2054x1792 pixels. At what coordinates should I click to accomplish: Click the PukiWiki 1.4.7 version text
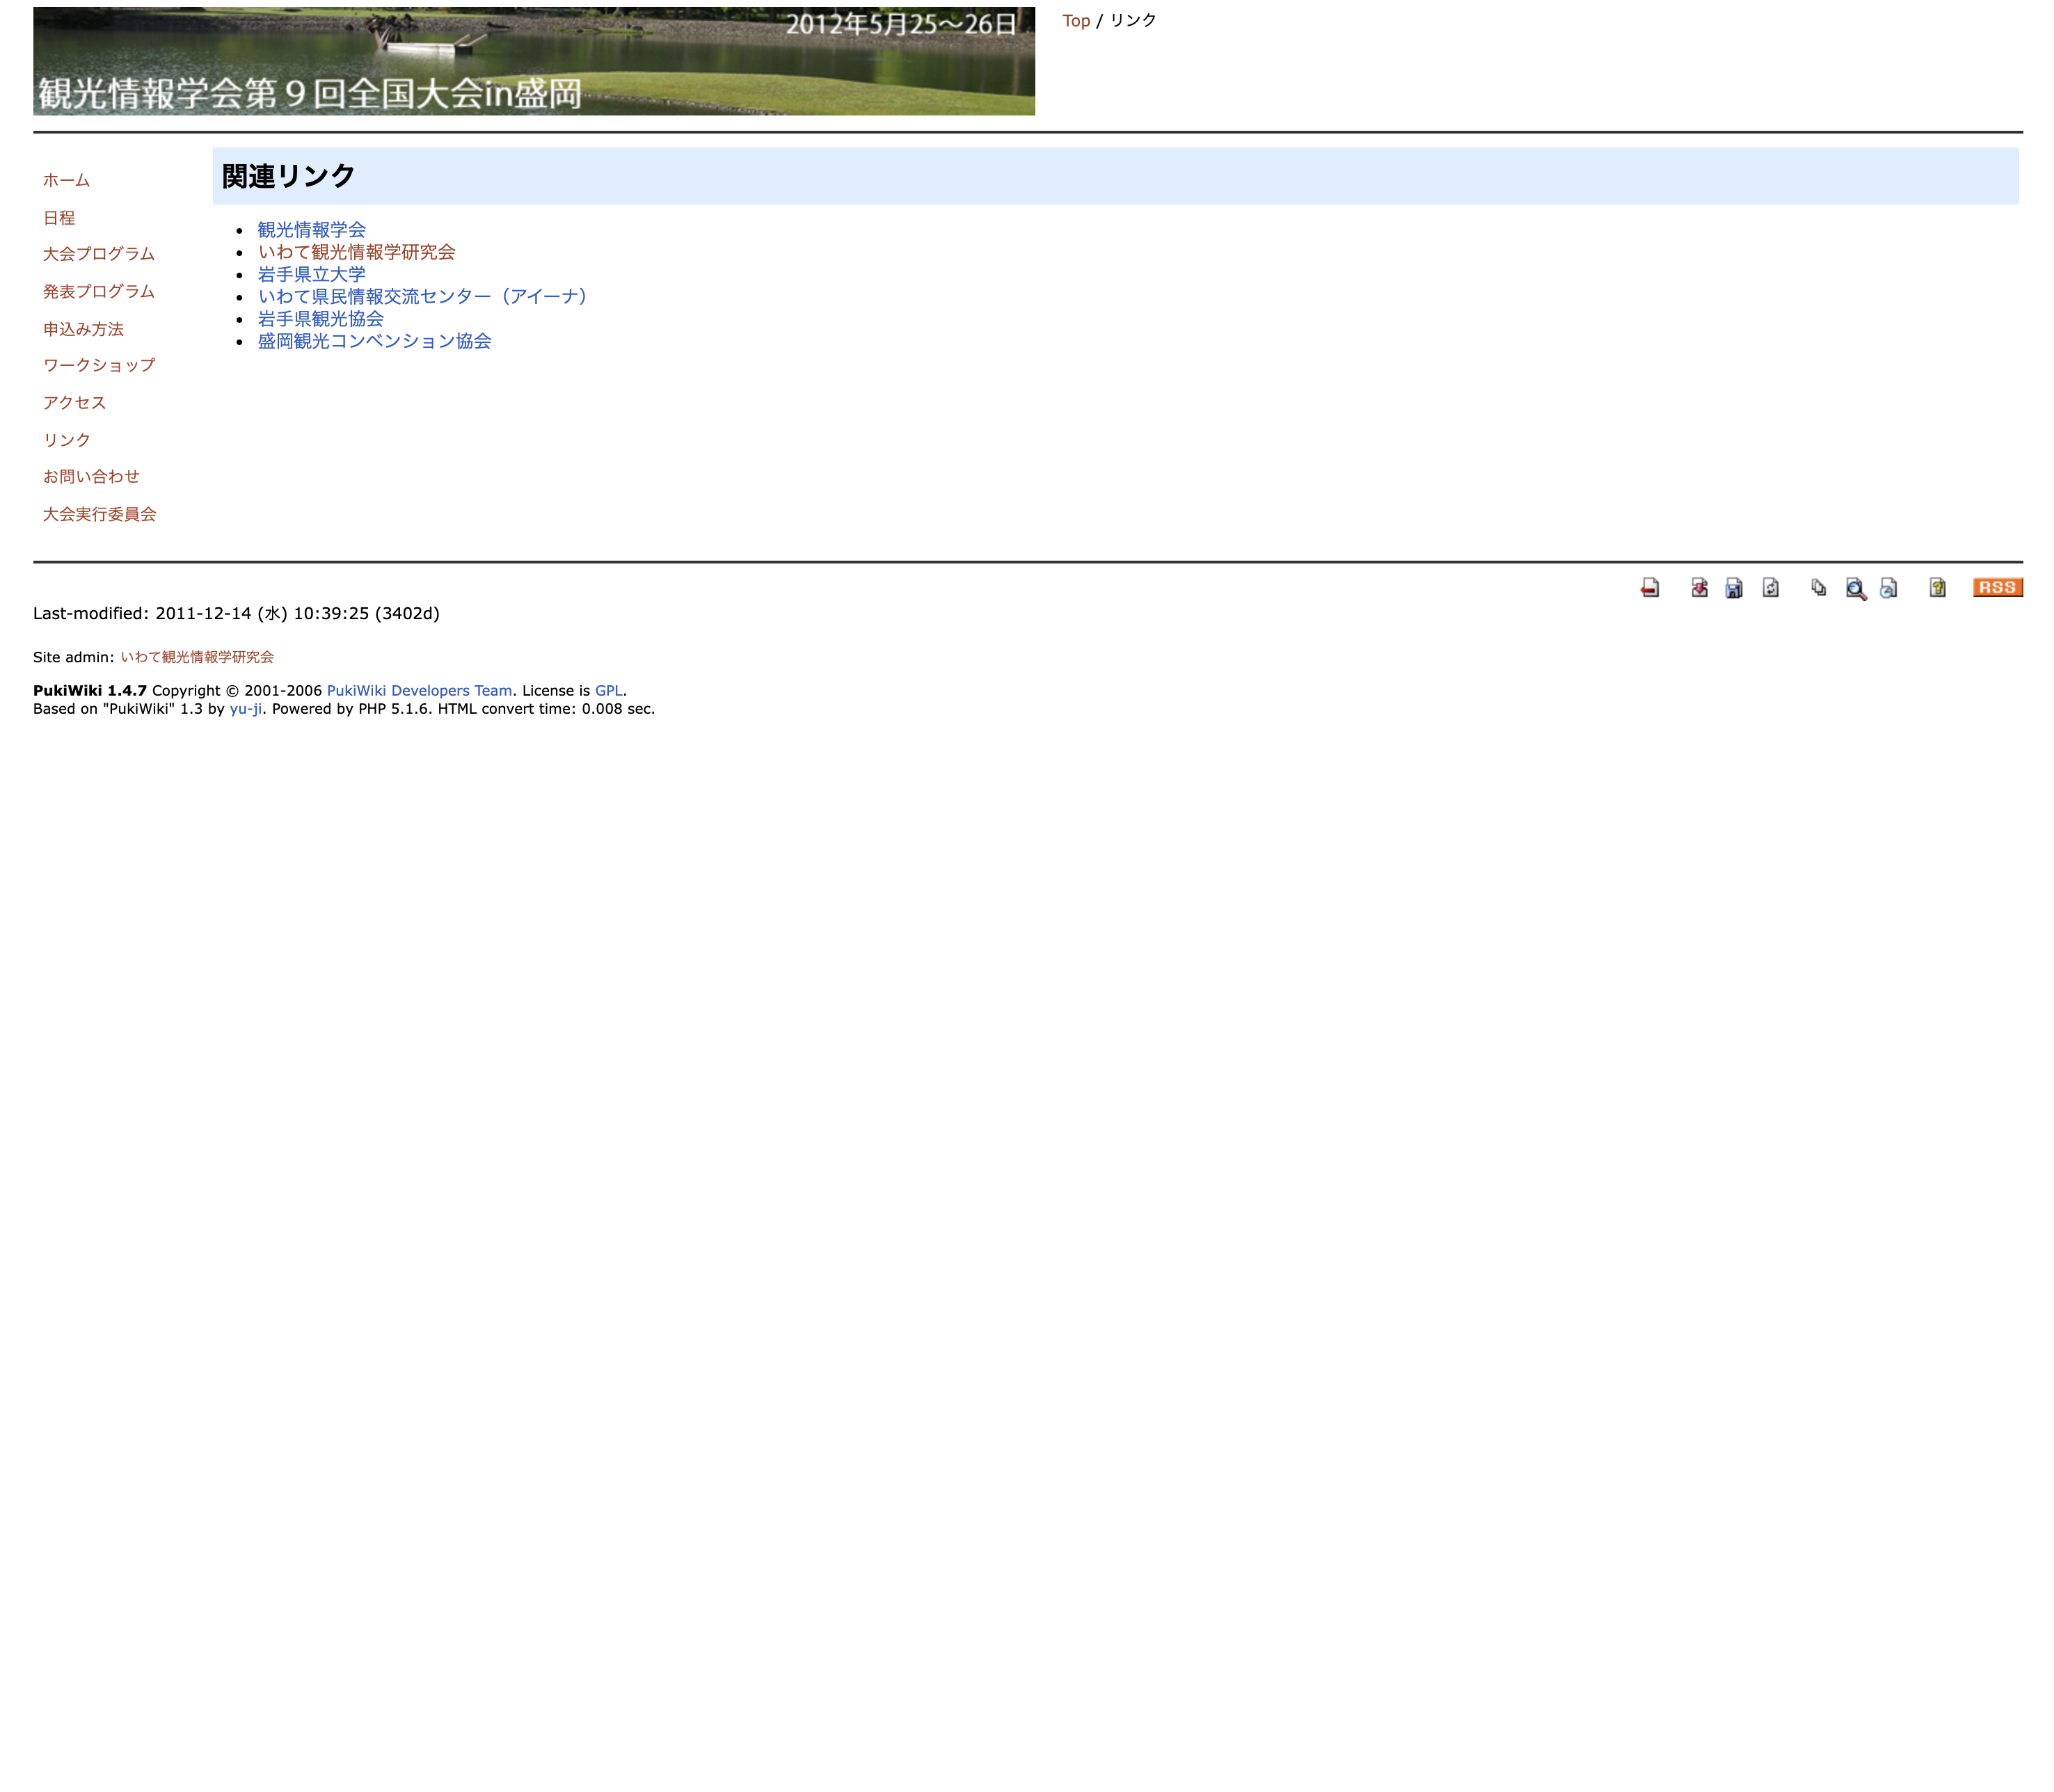90,691
